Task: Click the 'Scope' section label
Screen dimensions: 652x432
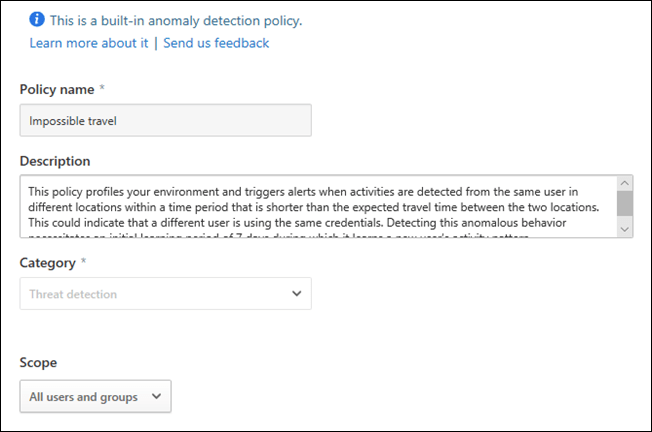Action: pyautogui.click(x=38, y=363)
